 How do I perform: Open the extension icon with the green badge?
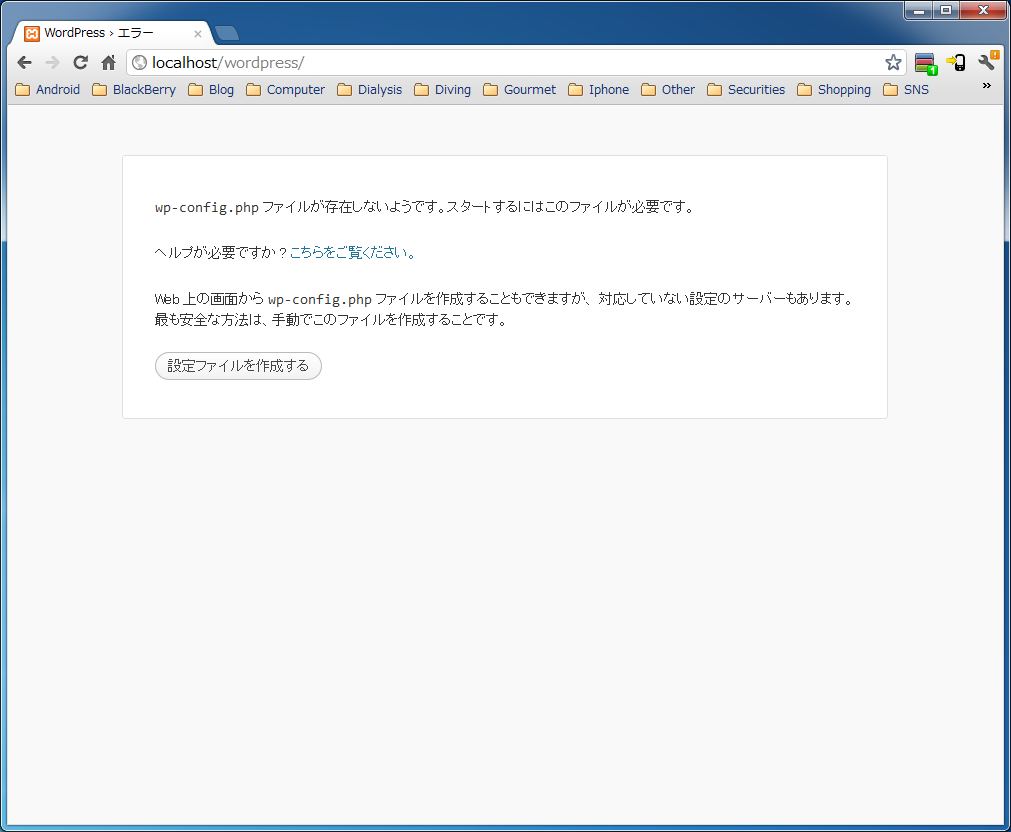tap(926, 63)
